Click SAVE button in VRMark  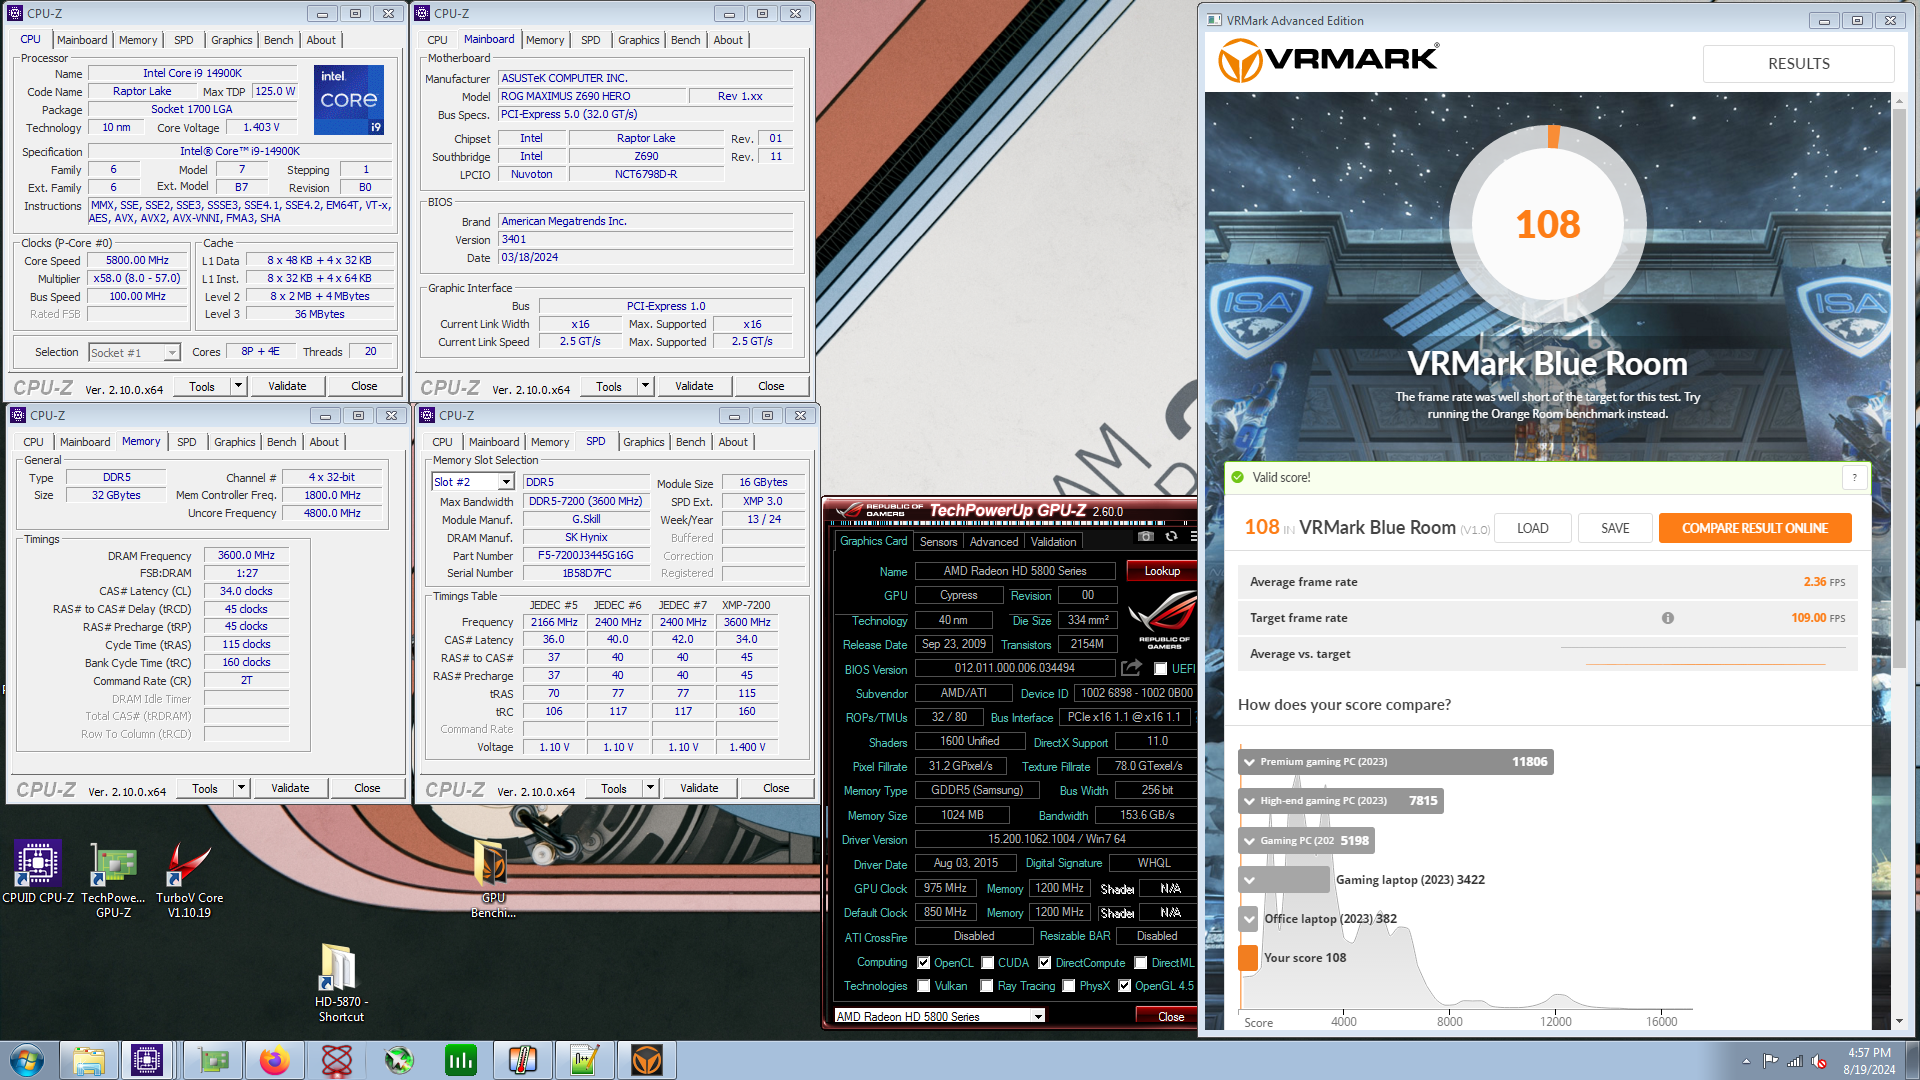coord(1615,528)
